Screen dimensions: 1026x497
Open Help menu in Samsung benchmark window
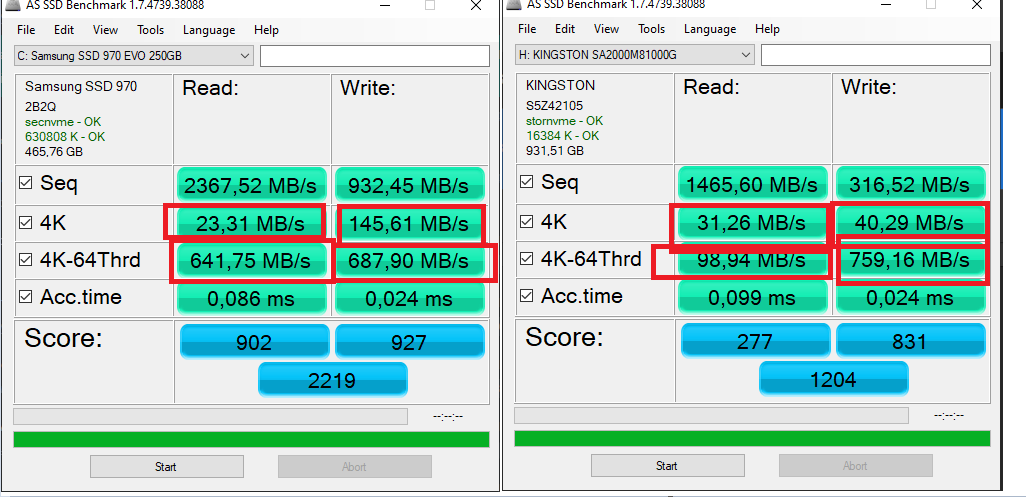[x=266, y=30]
